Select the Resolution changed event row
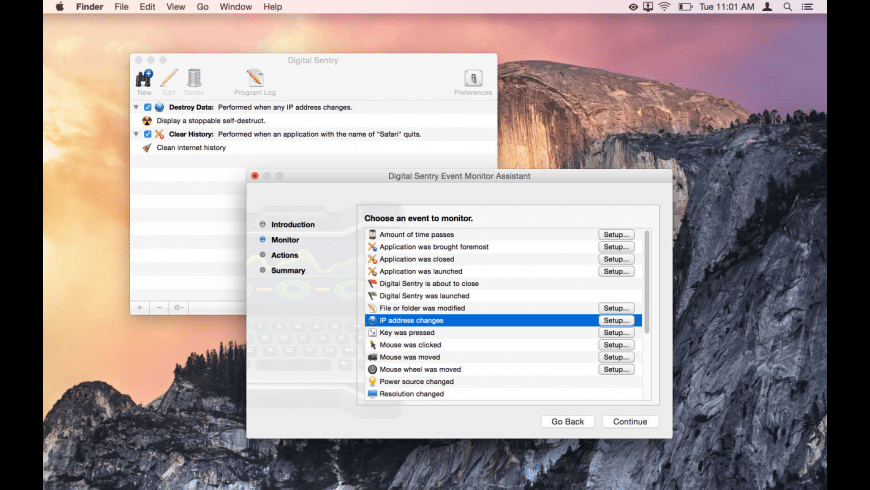 click(480, 394)
